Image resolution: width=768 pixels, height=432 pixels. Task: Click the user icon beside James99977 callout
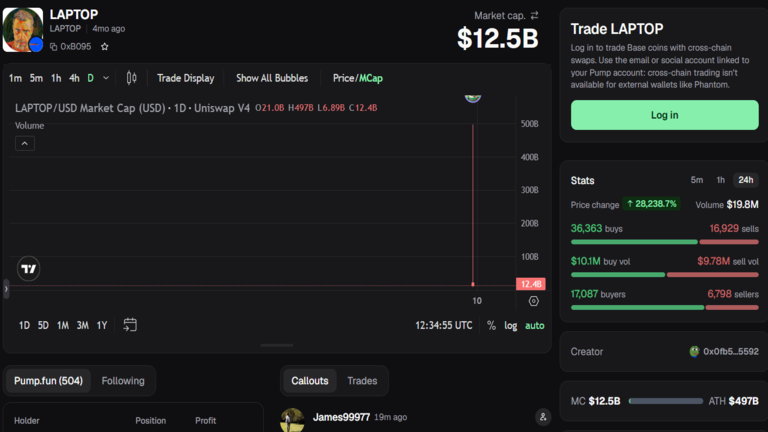click(x=543, y=417)
